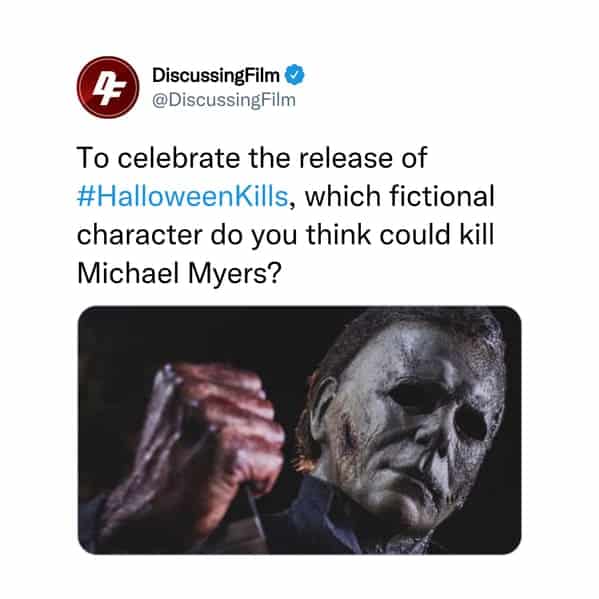Screen dimensions: 599x599
Task: Click the text "Michael Myers?"
Action: point(179,274)
